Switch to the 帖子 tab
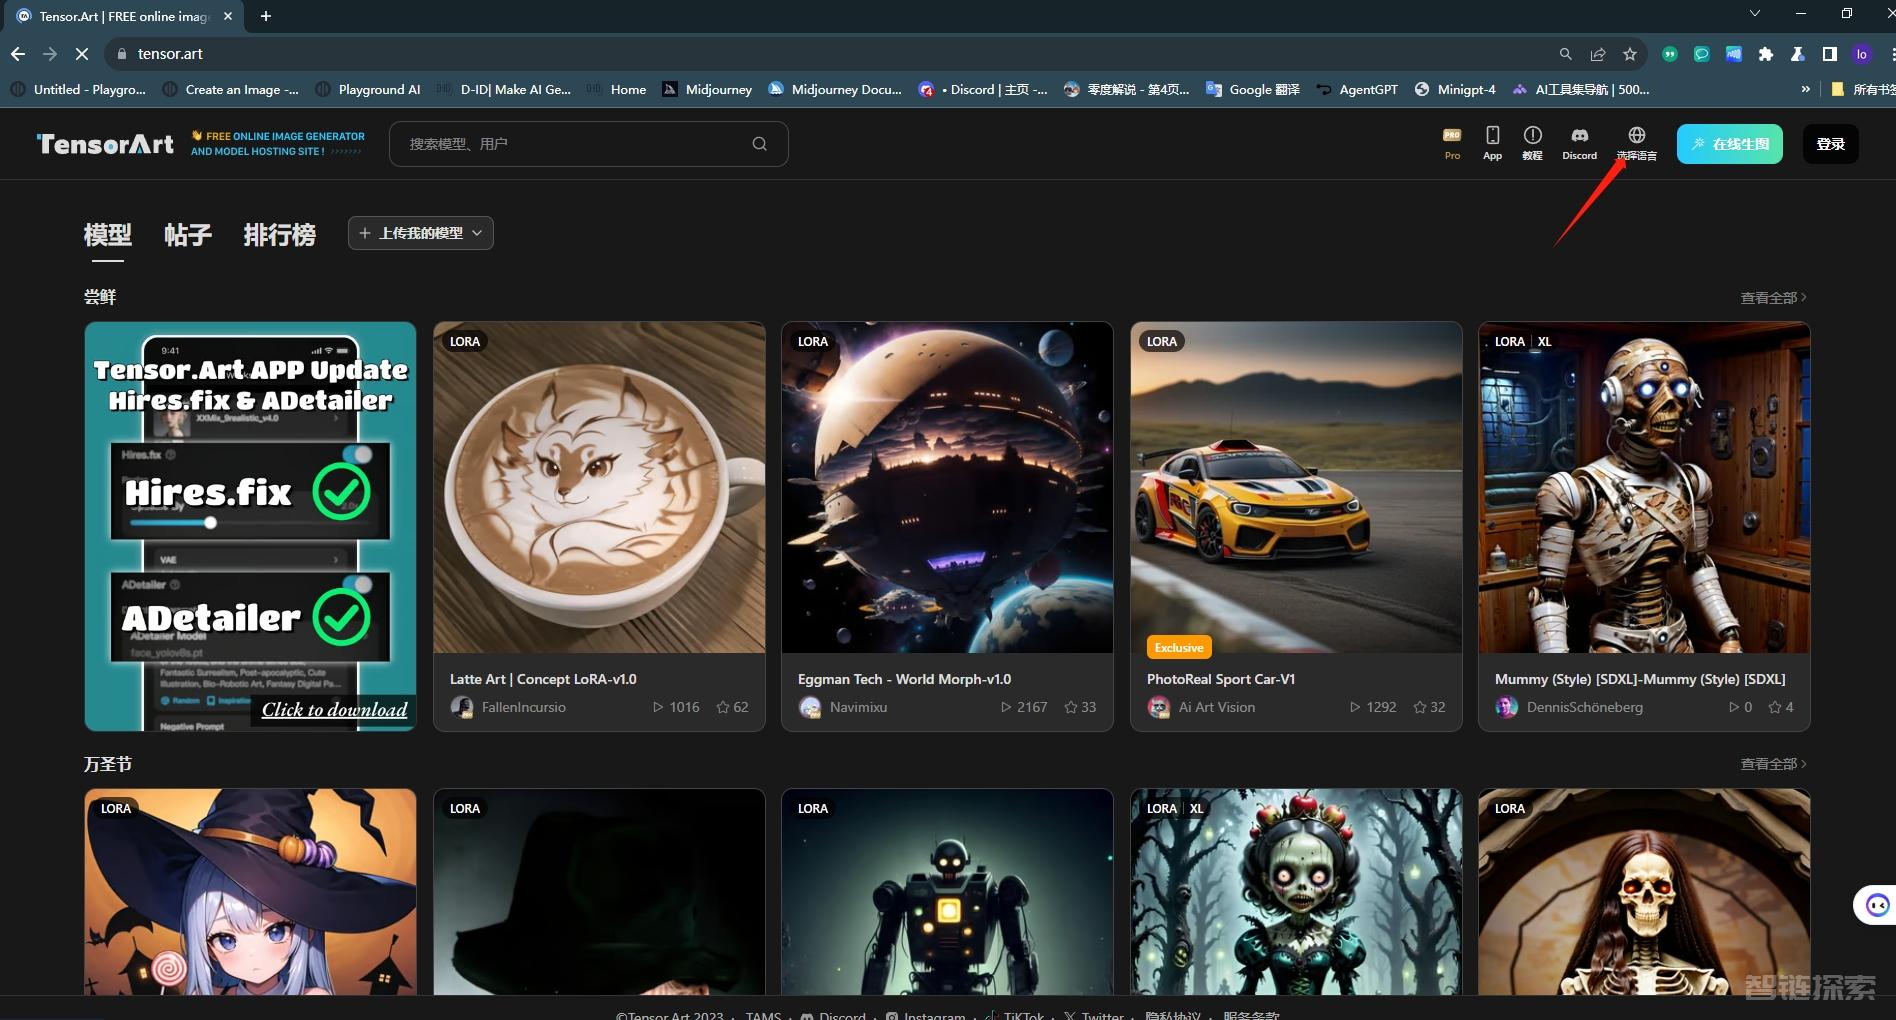Screen dimensions: 1896x1020 coord(188,235)
